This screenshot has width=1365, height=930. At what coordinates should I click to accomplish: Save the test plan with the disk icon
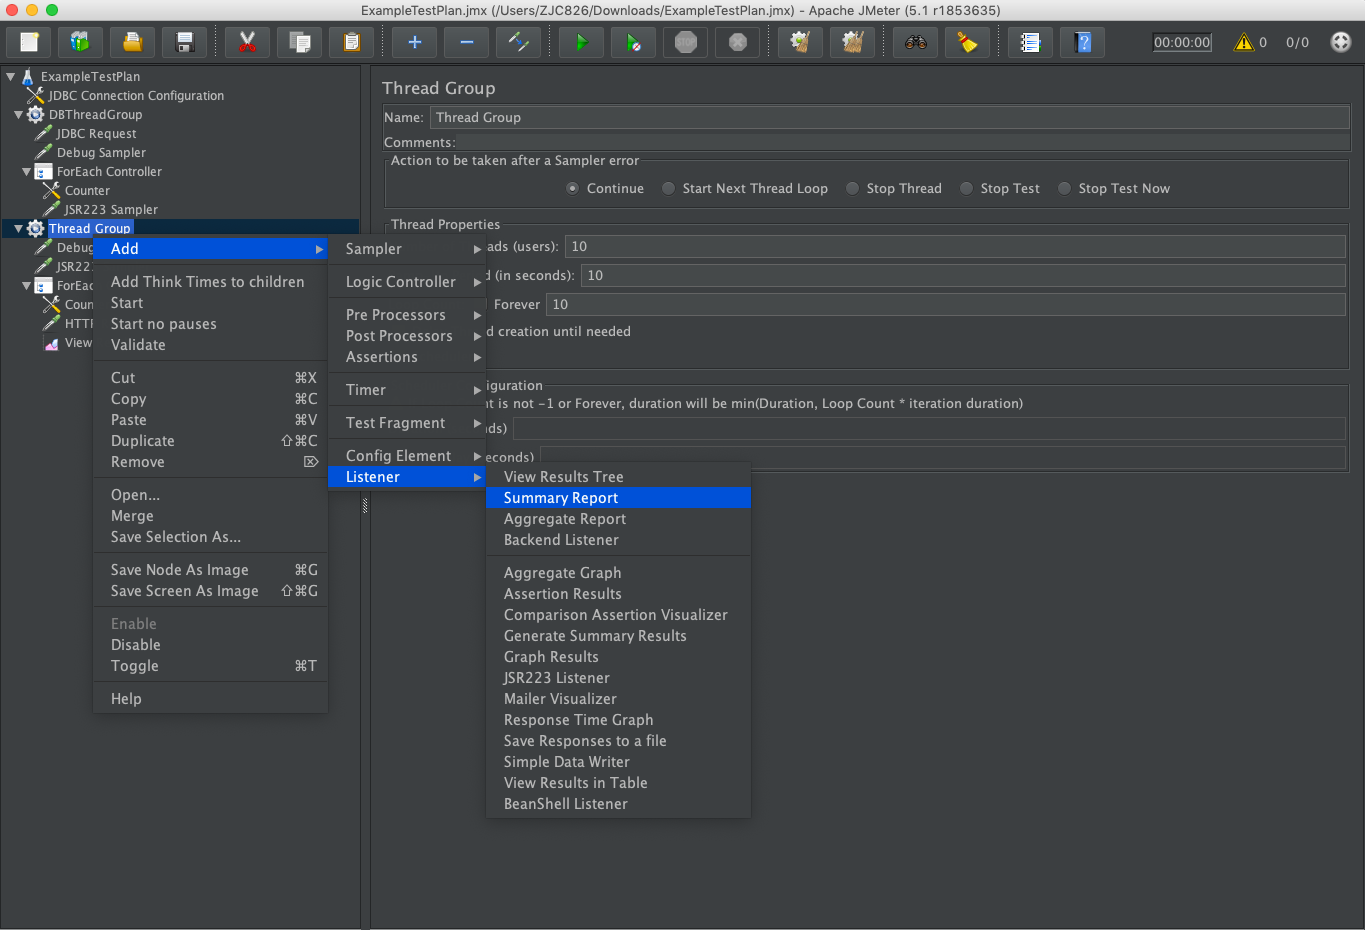point(185,42)
